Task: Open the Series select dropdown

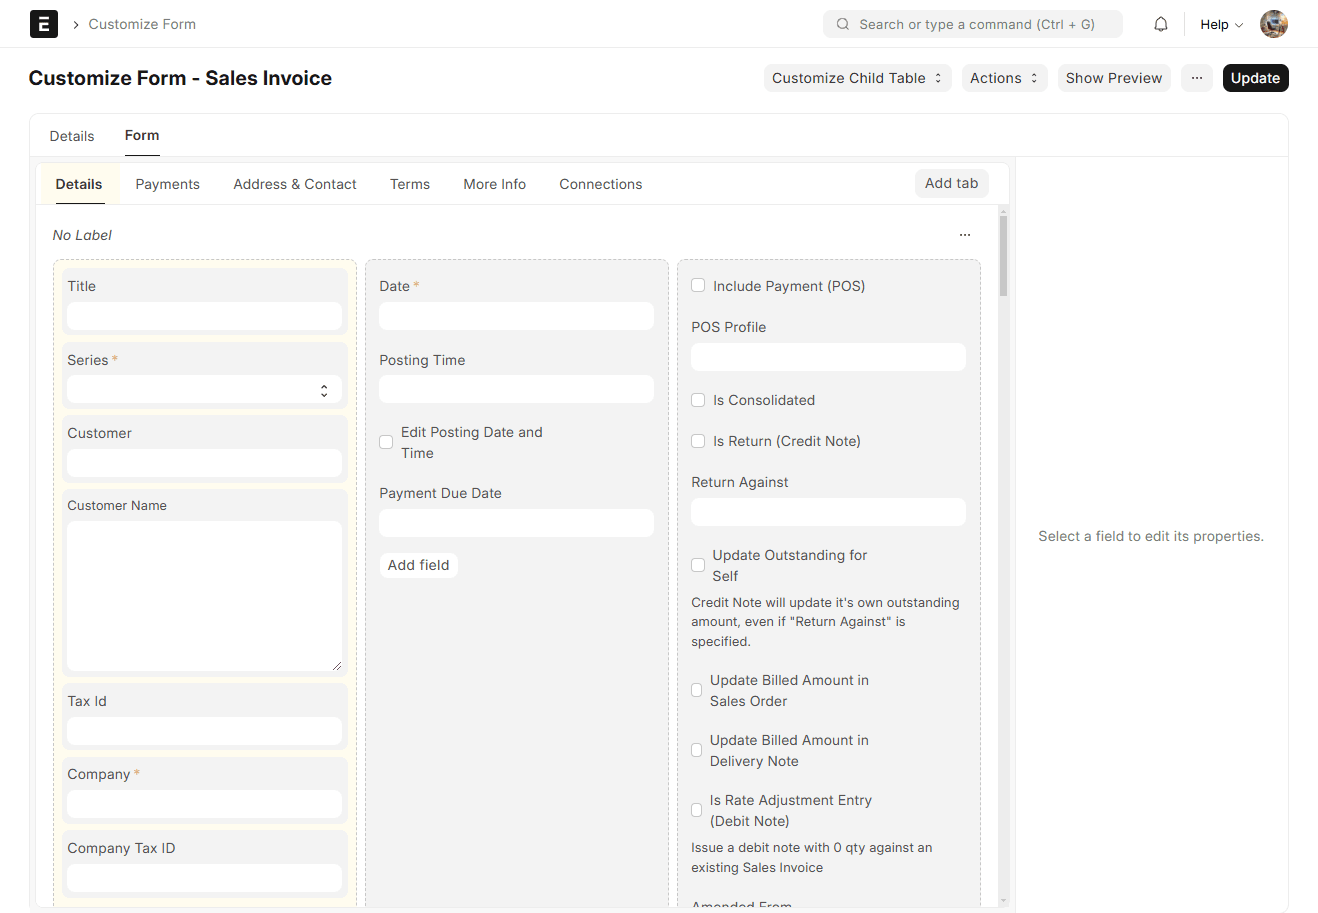Action: click(204, 390)
